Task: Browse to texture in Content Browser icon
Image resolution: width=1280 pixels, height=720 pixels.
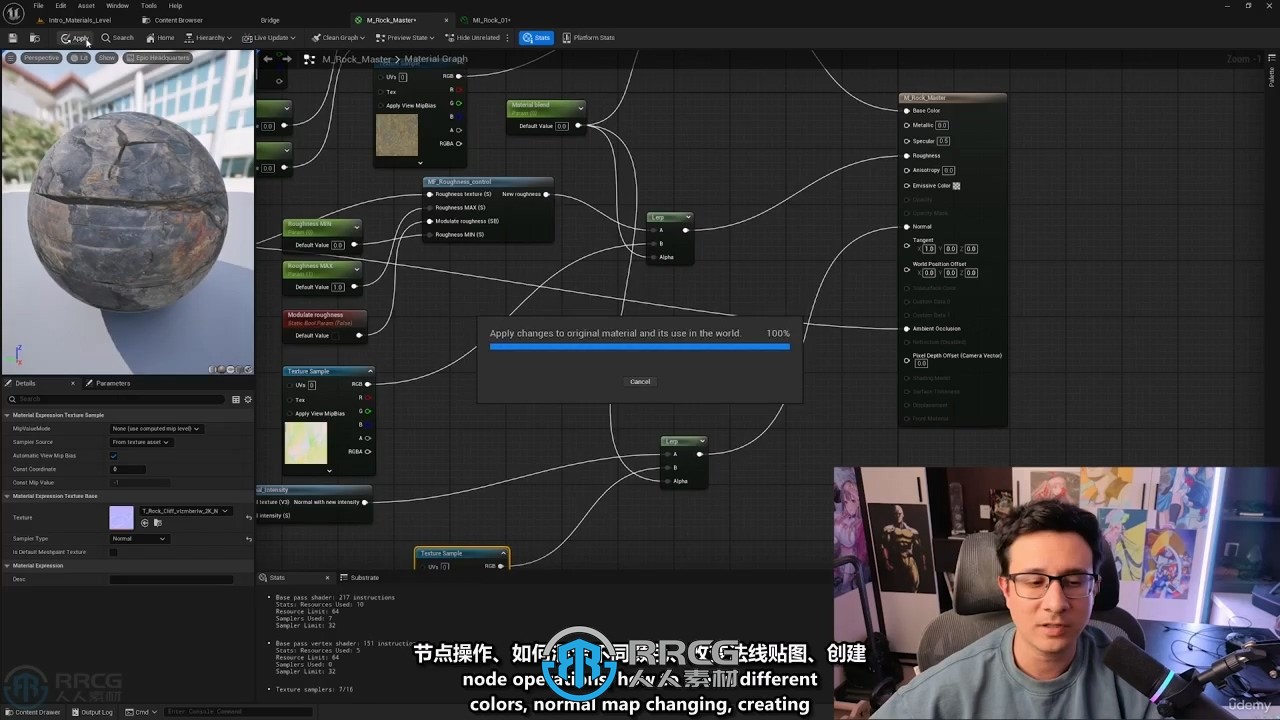Action: [x=157, y=523]
